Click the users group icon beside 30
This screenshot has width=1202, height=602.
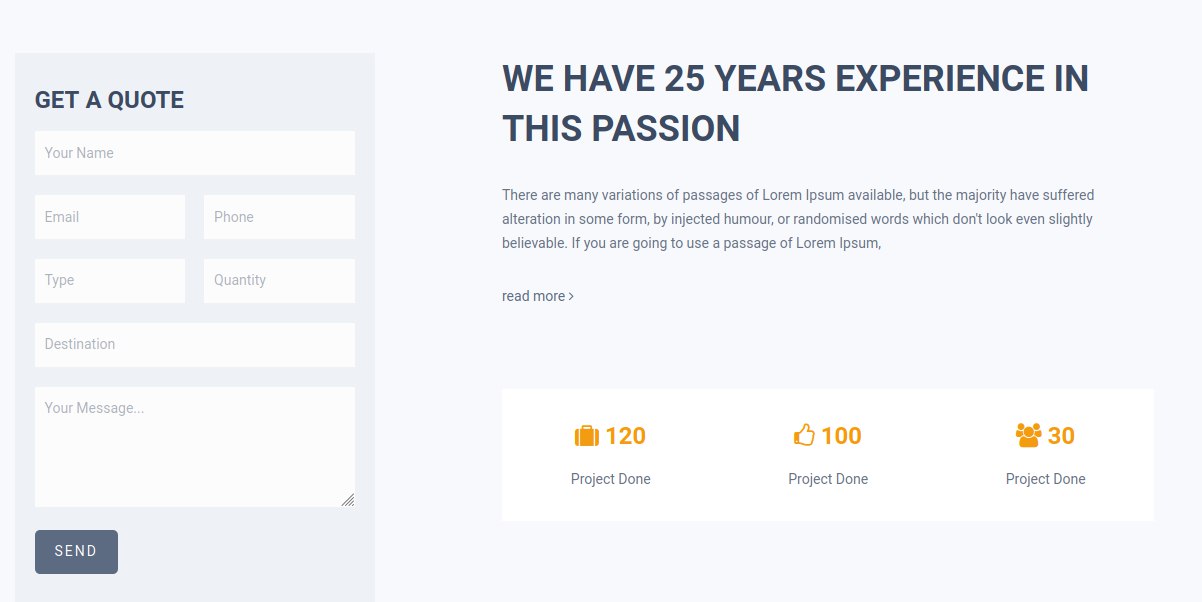(1028, 435)
